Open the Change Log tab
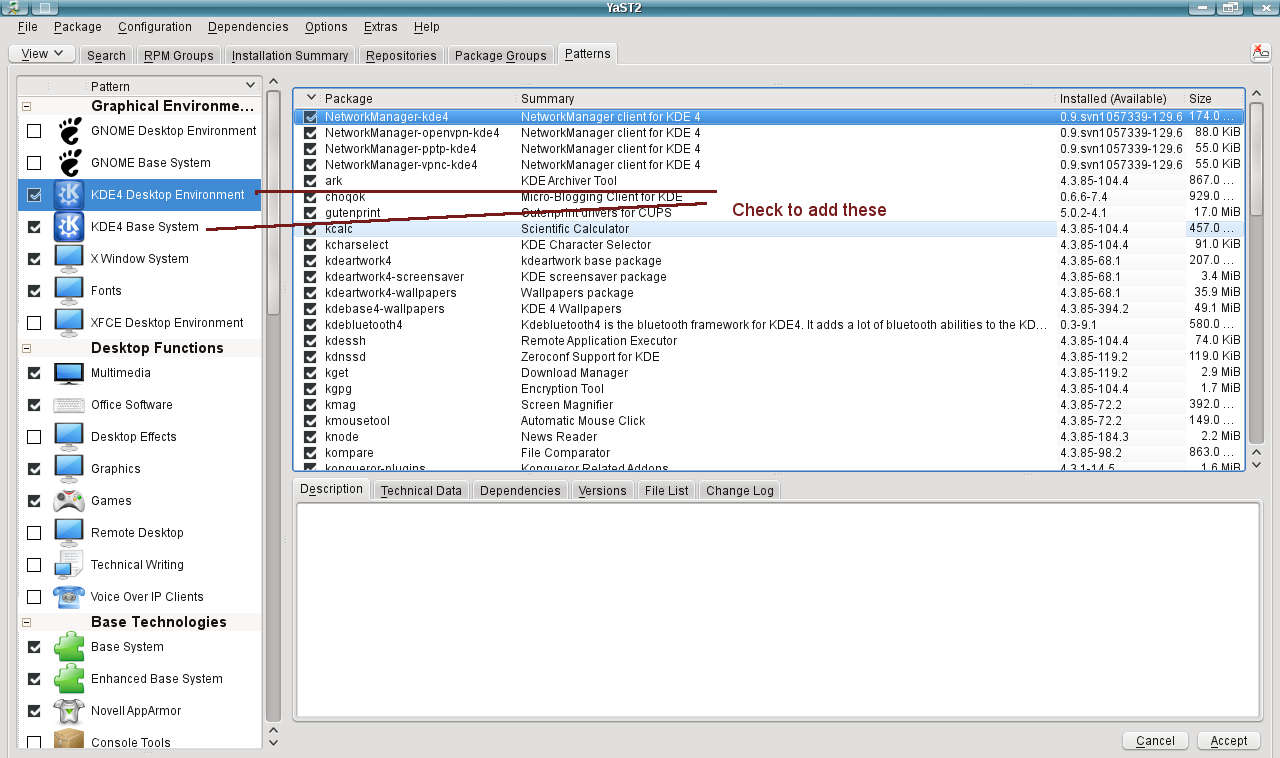 pos(739,490)
